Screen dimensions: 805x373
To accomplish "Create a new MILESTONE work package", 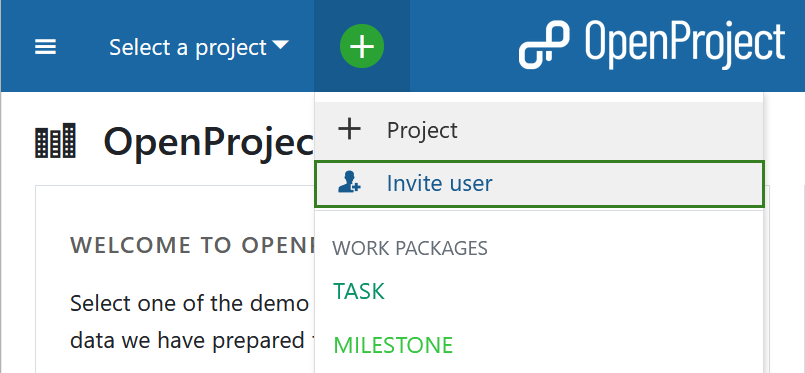I will 393,345.
